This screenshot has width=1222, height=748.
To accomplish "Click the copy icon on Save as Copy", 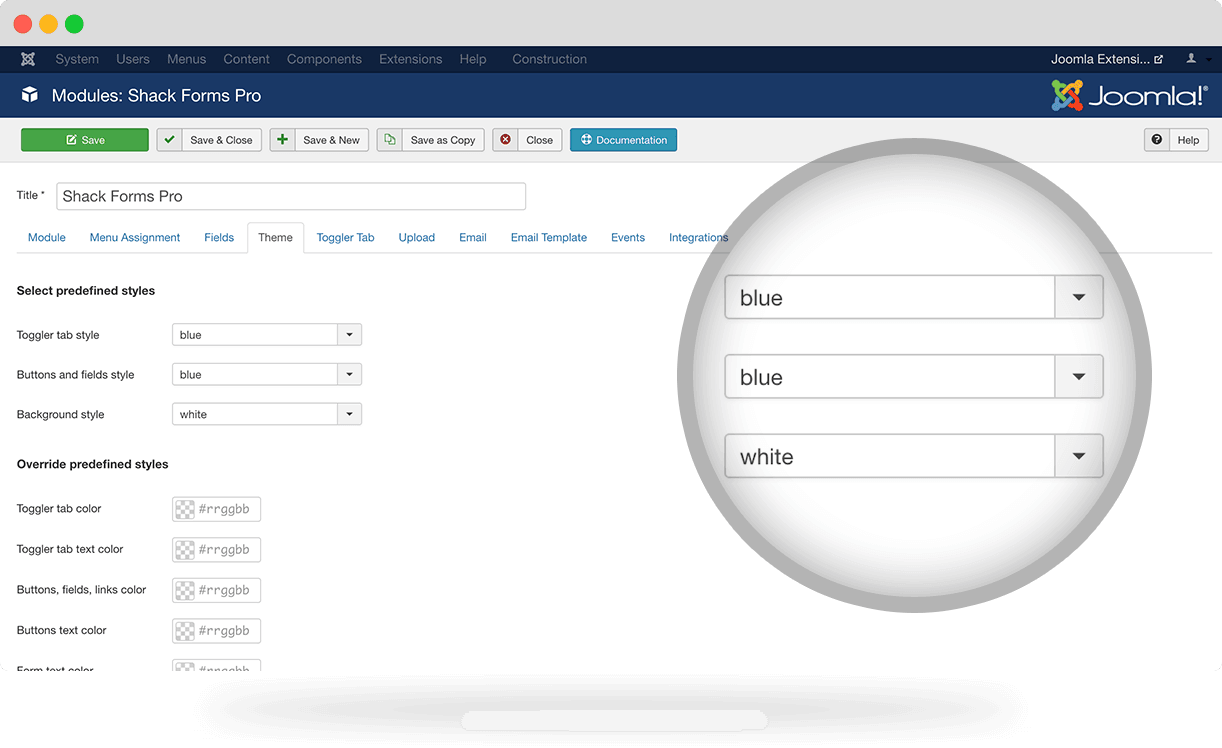I will click(390, 140).
